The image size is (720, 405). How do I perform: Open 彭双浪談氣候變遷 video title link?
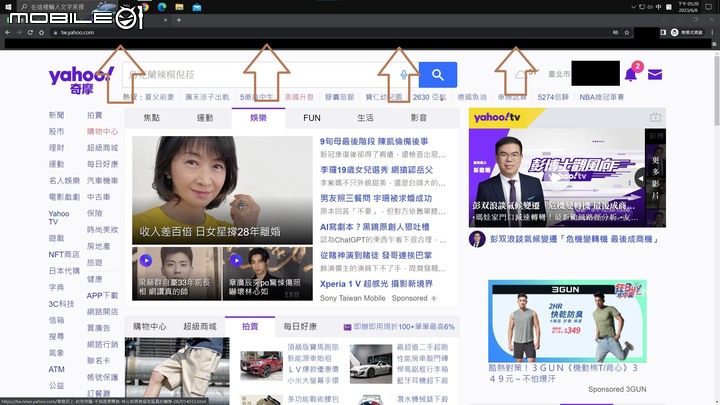[574, 239]
